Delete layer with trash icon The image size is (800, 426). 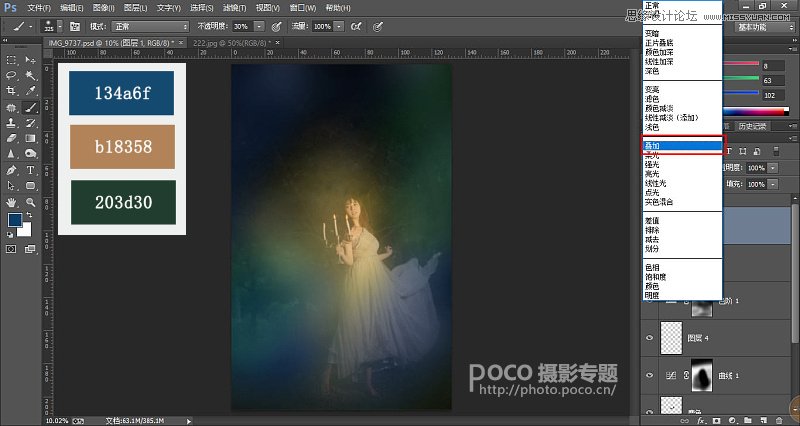click(x=779, y=420)
